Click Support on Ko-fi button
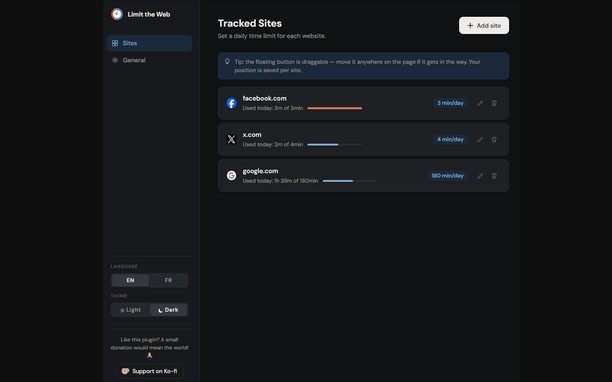 (149, 371)
